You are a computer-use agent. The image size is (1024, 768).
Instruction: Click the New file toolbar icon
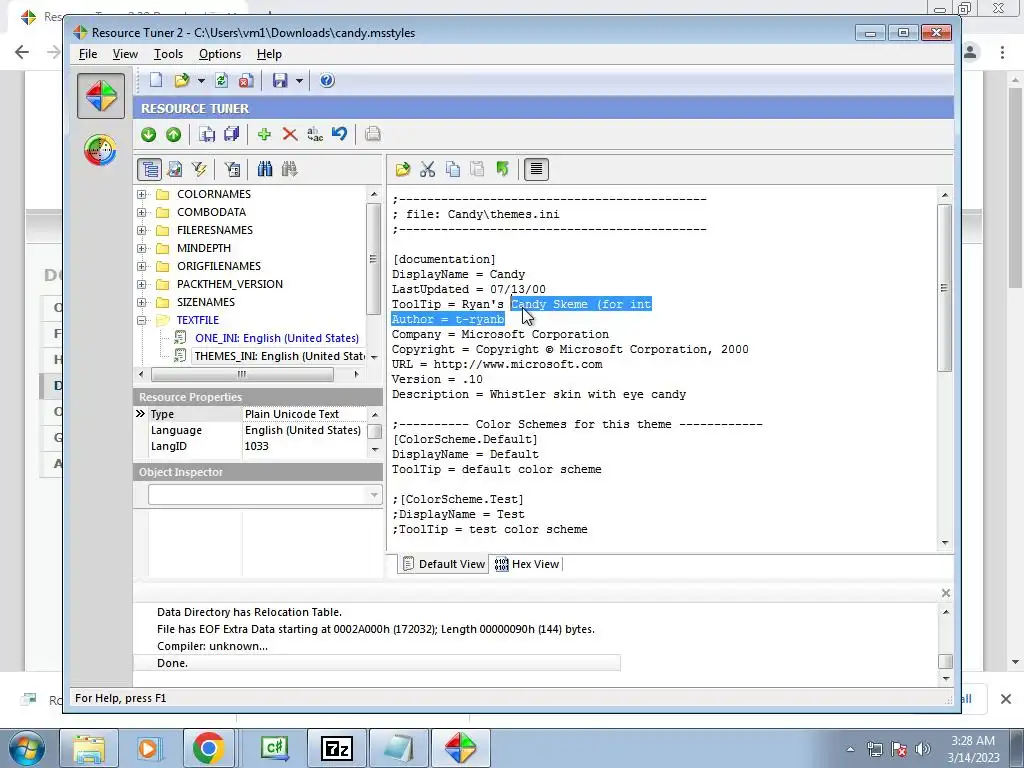click(155, 80)
